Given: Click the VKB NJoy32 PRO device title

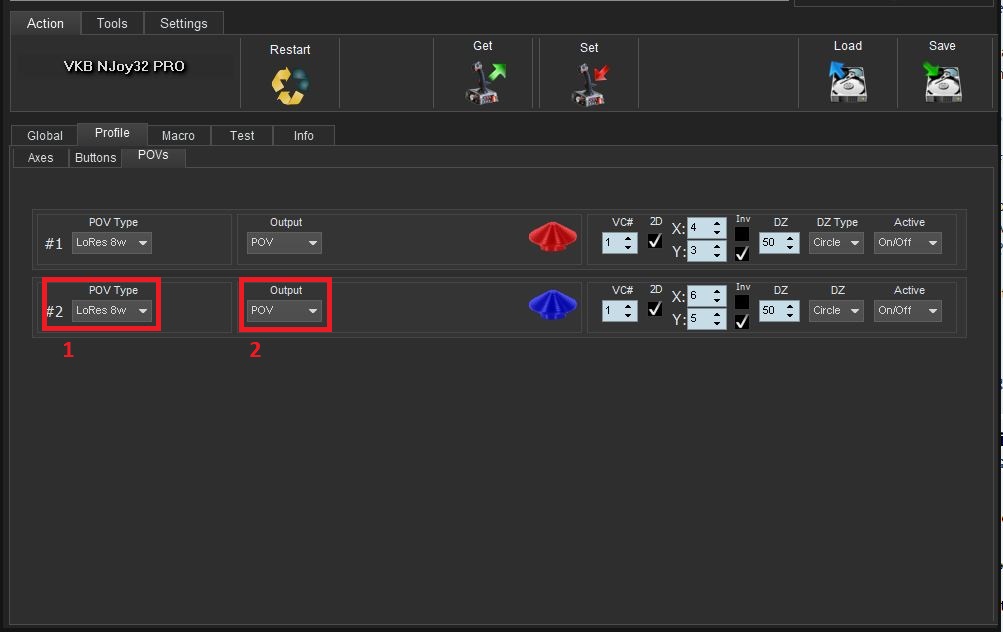Looking at the screenshot, I should click(125, 66).
